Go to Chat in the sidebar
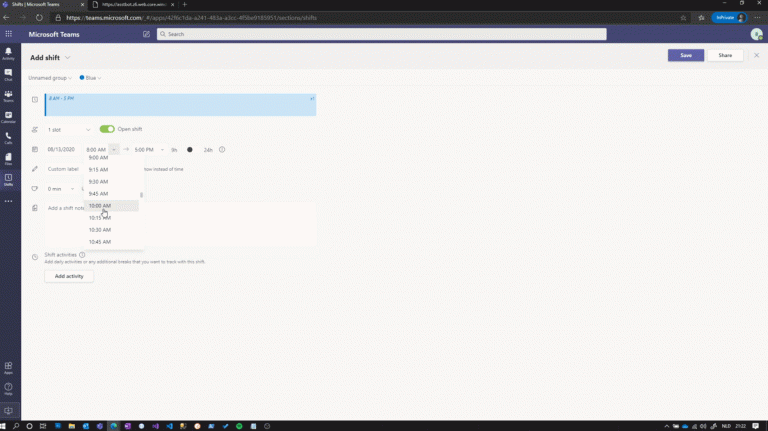This screenshot has width=768, height=431. point(8,73)
